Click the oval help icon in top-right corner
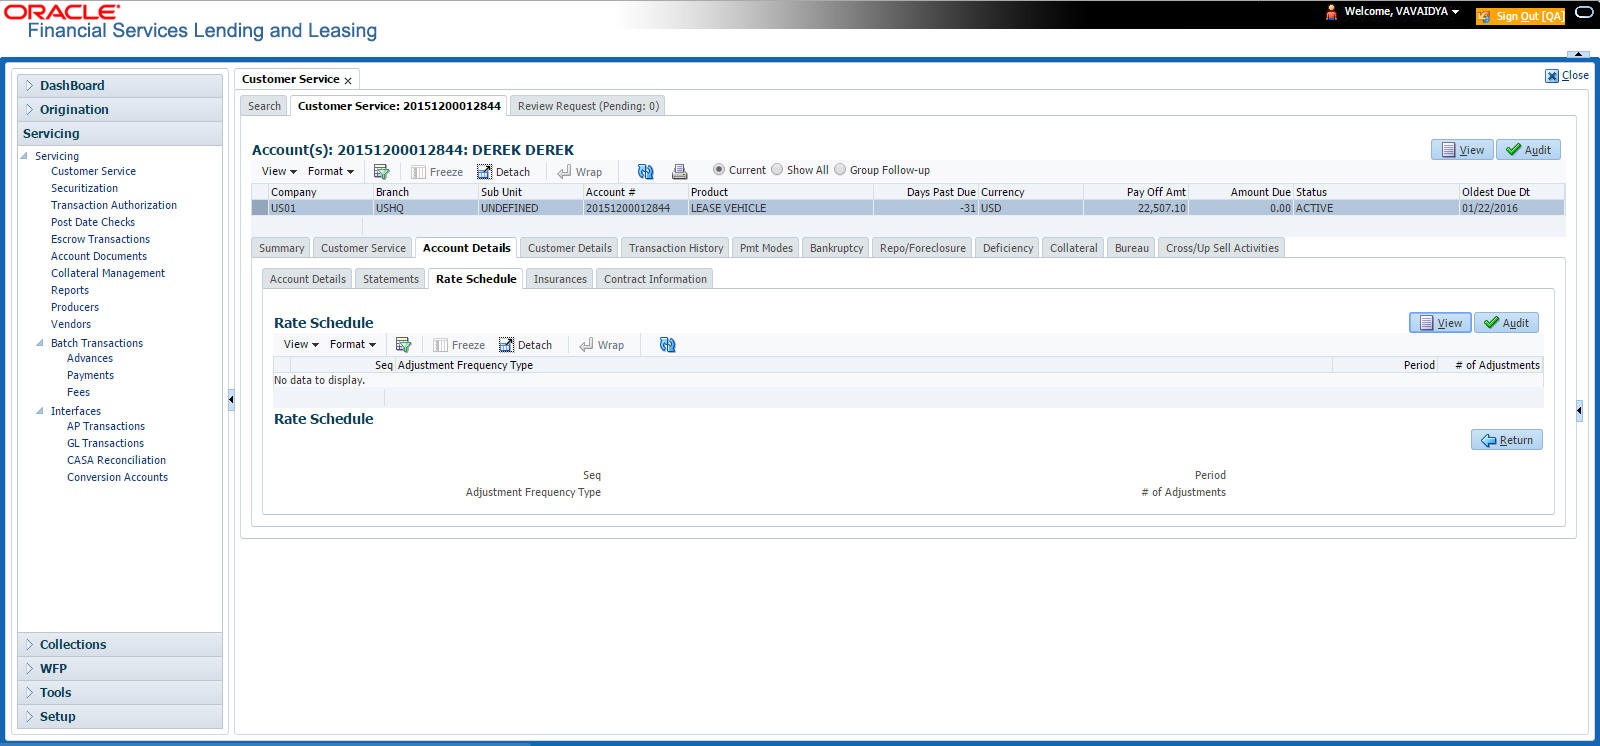Screen dimensions: 1600x746 click(x=1584, y=13)
